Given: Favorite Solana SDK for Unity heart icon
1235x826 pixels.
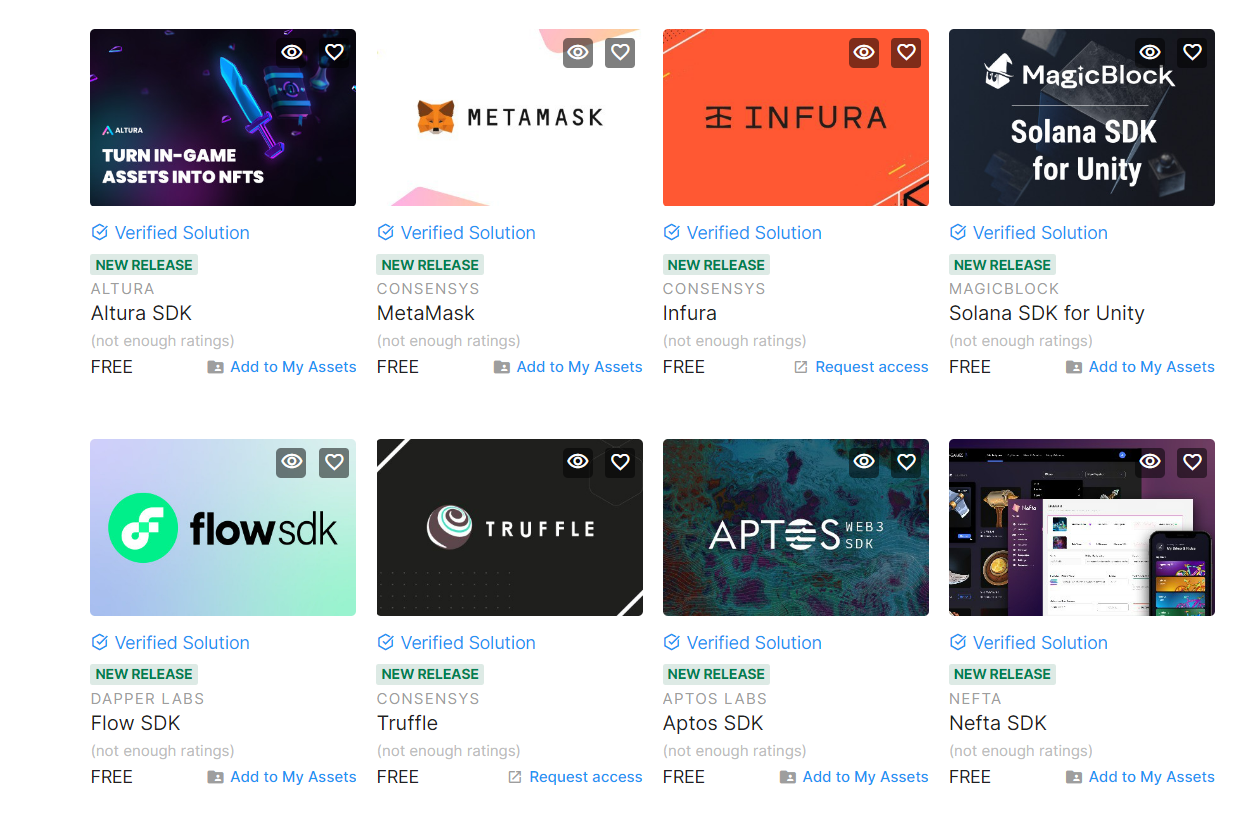Looking at the screenshot, I should 1192,52.
